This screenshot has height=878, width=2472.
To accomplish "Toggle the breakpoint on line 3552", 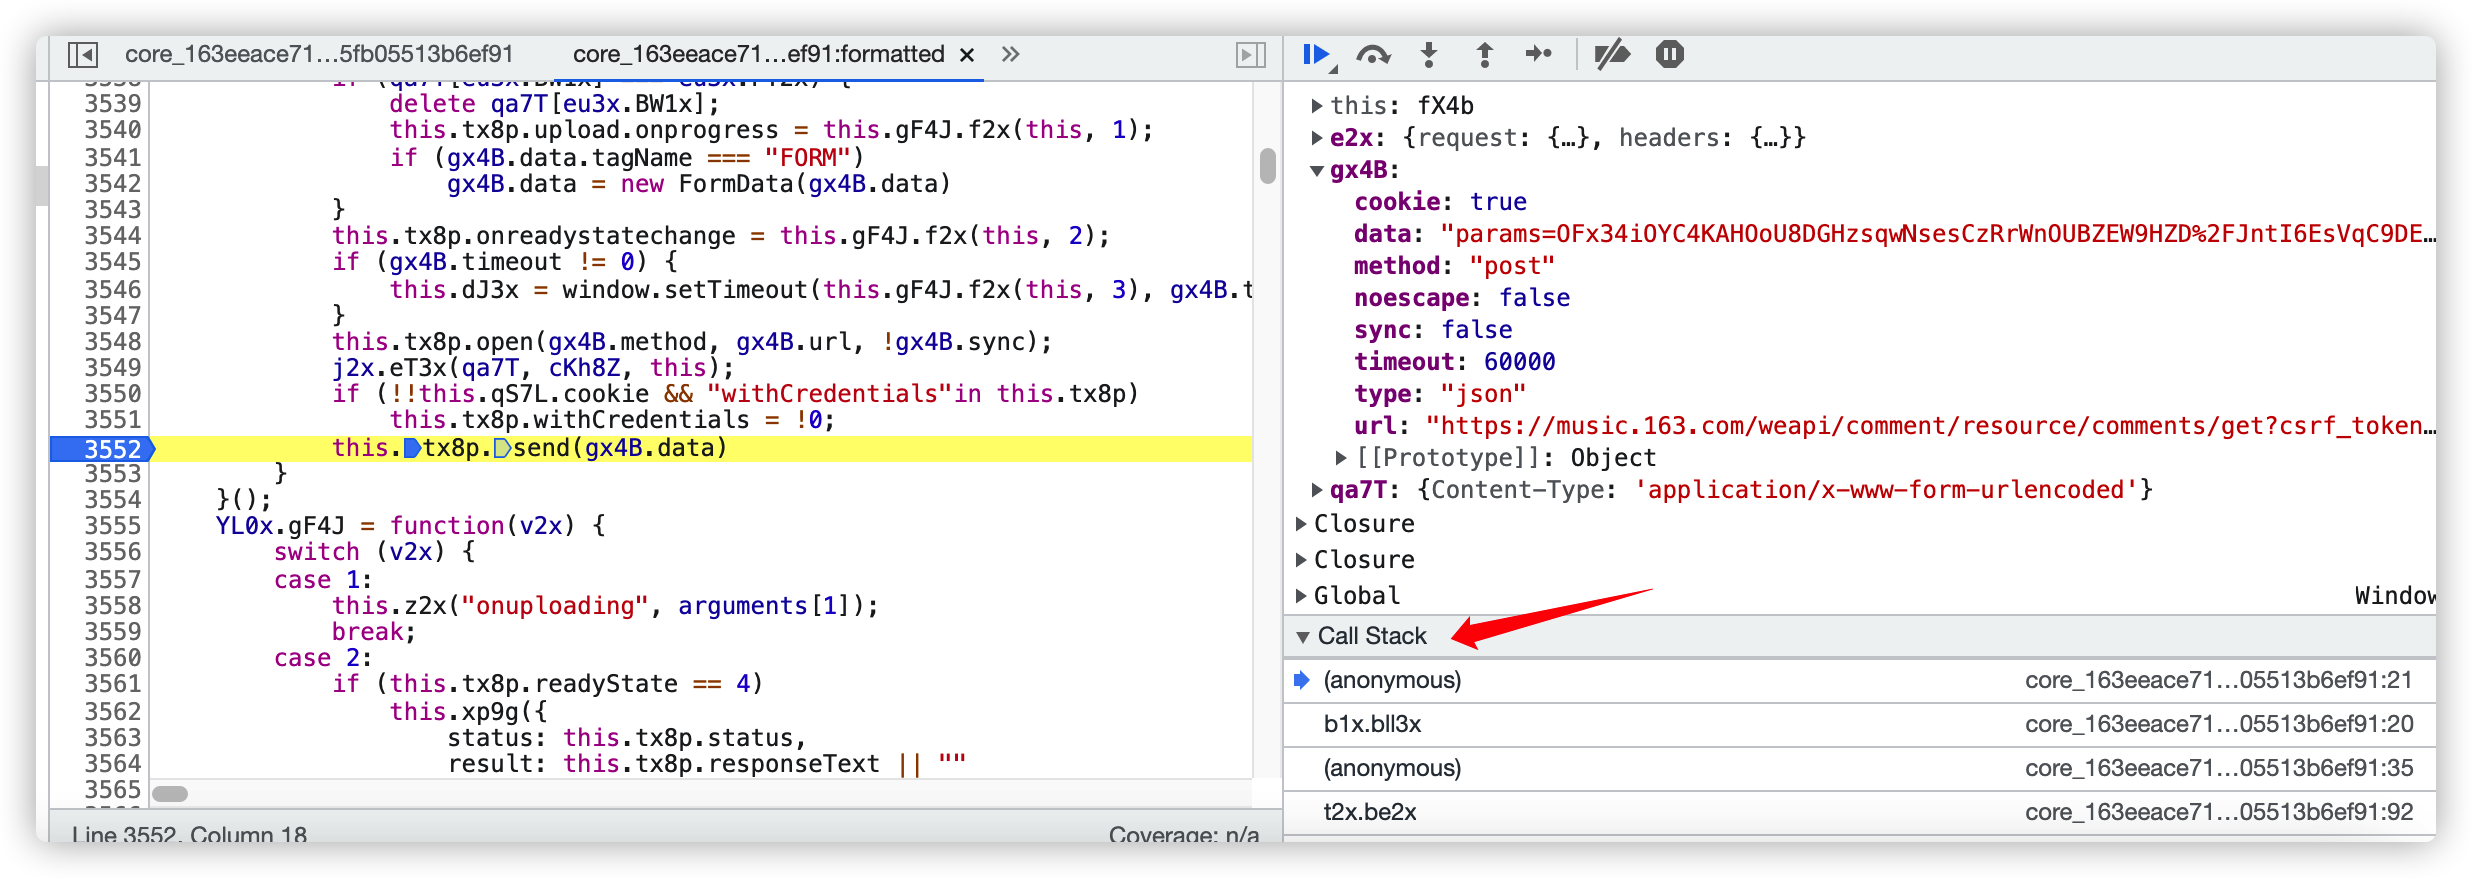I will 112,449.
